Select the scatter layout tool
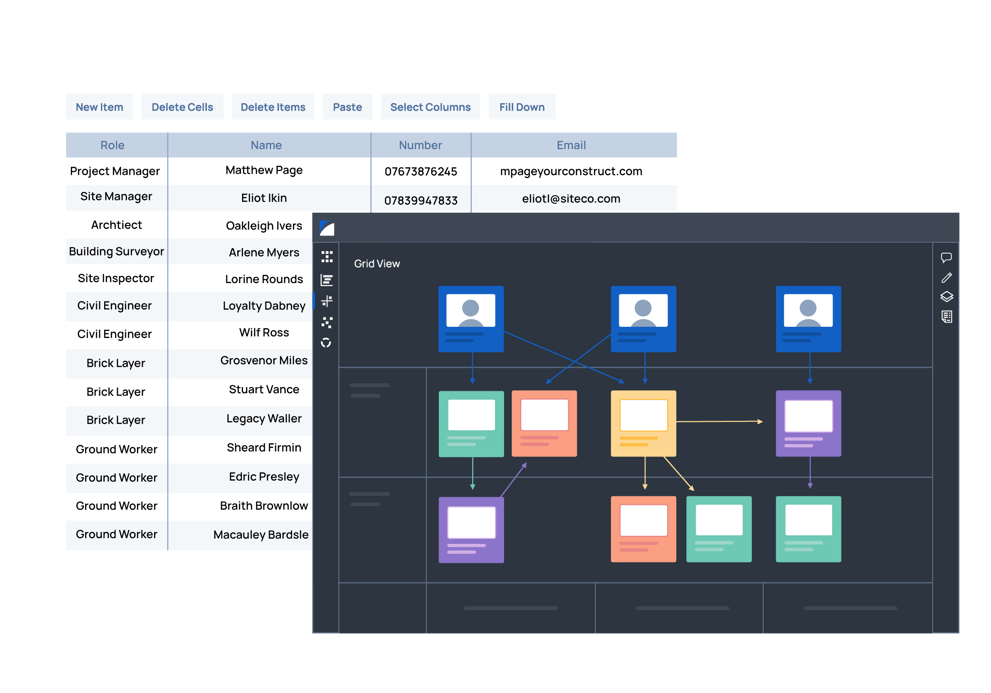Image resolution: width=991 pixels, height=693 pixels. pyautogui.click(x=327, y=322)
